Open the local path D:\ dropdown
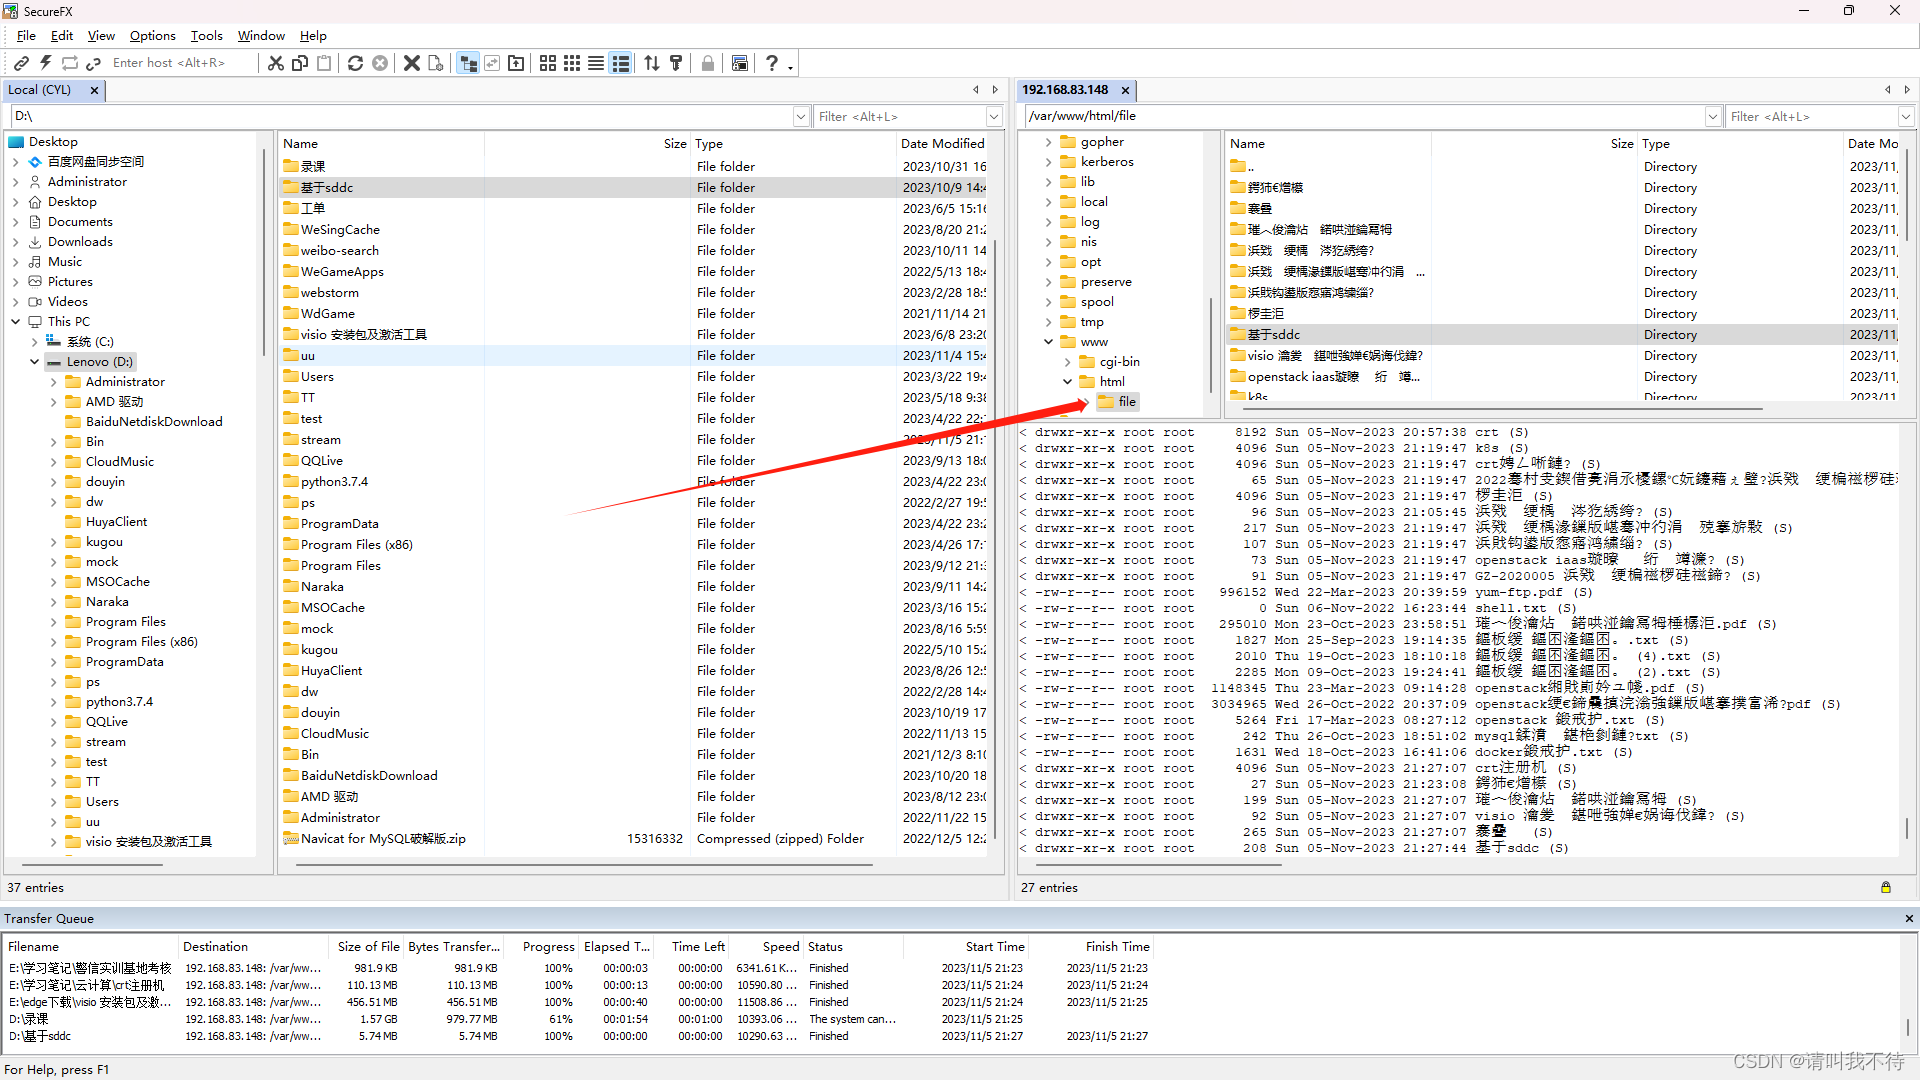Image resolution: width=1920 pixels, height=1080 pixels. click(800, 117)
